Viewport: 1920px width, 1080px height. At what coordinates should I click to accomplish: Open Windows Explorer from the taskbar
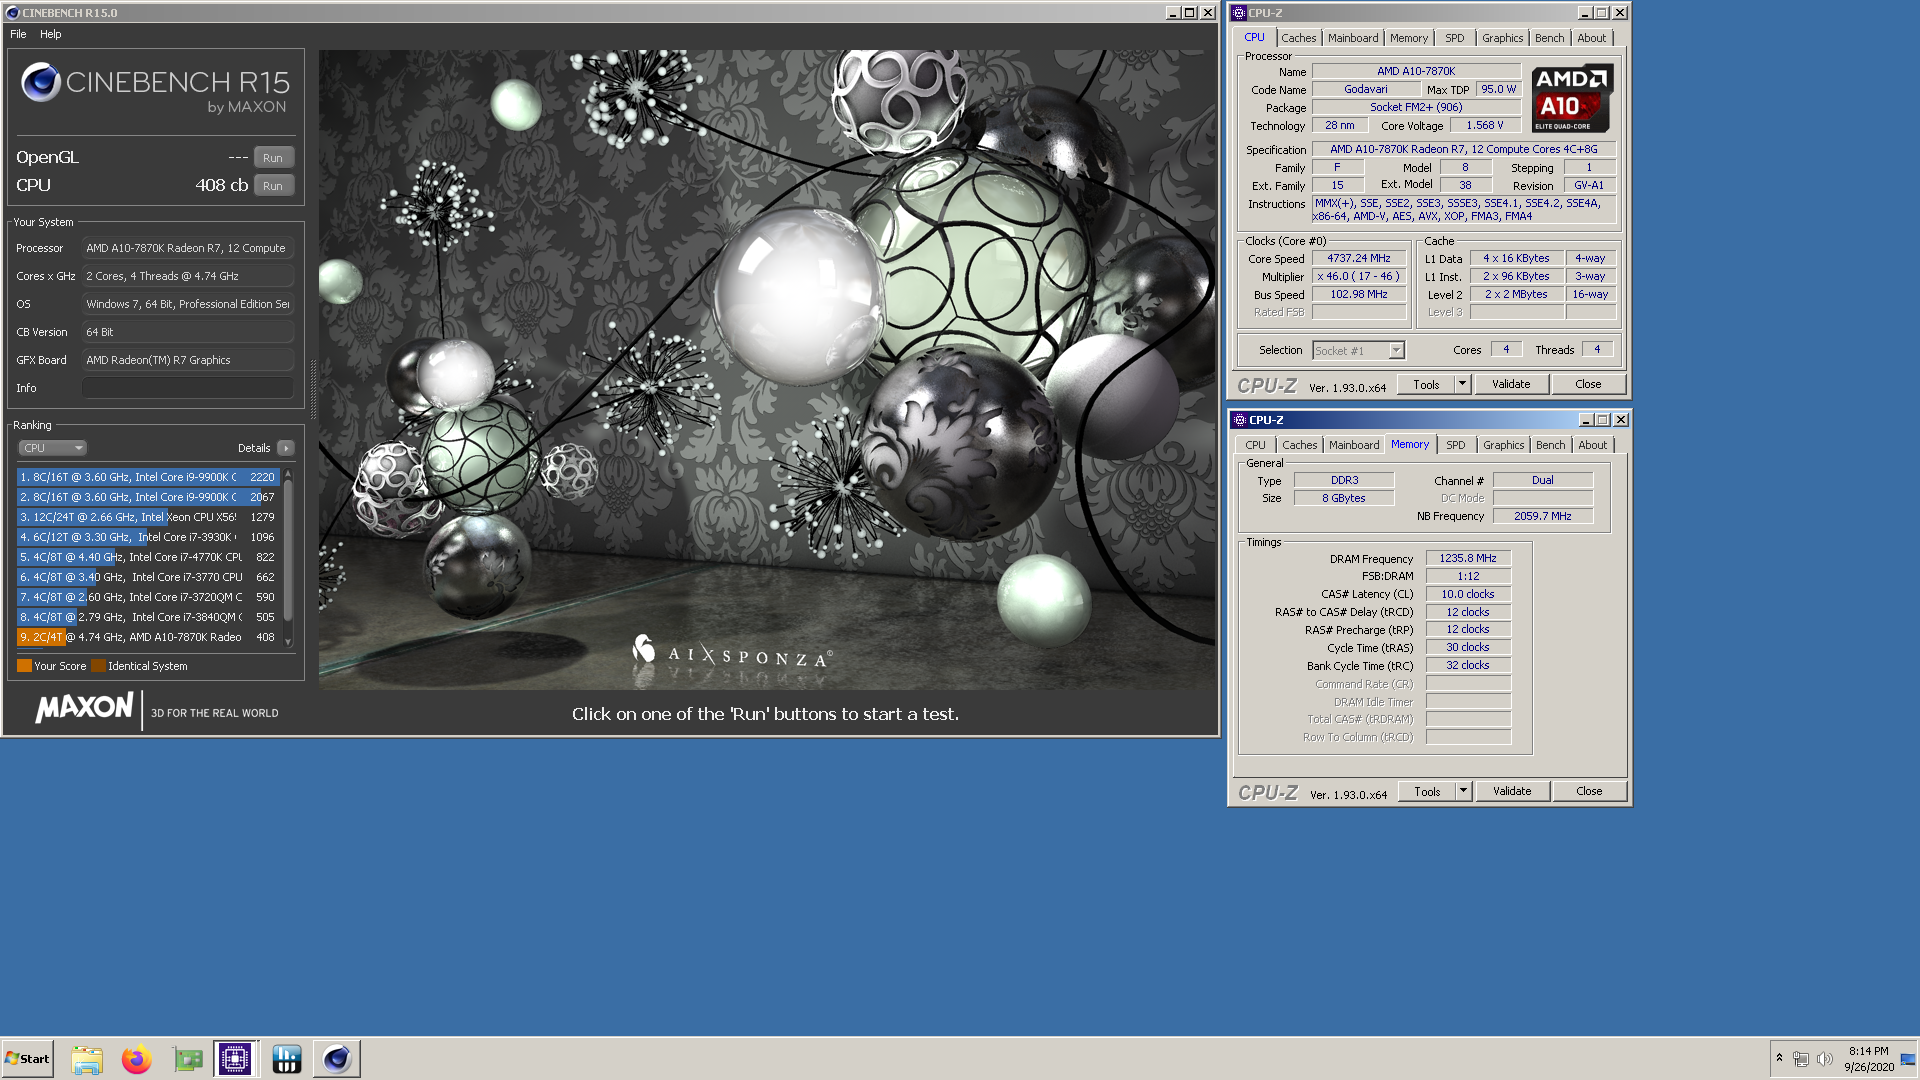coord(87,1060)
